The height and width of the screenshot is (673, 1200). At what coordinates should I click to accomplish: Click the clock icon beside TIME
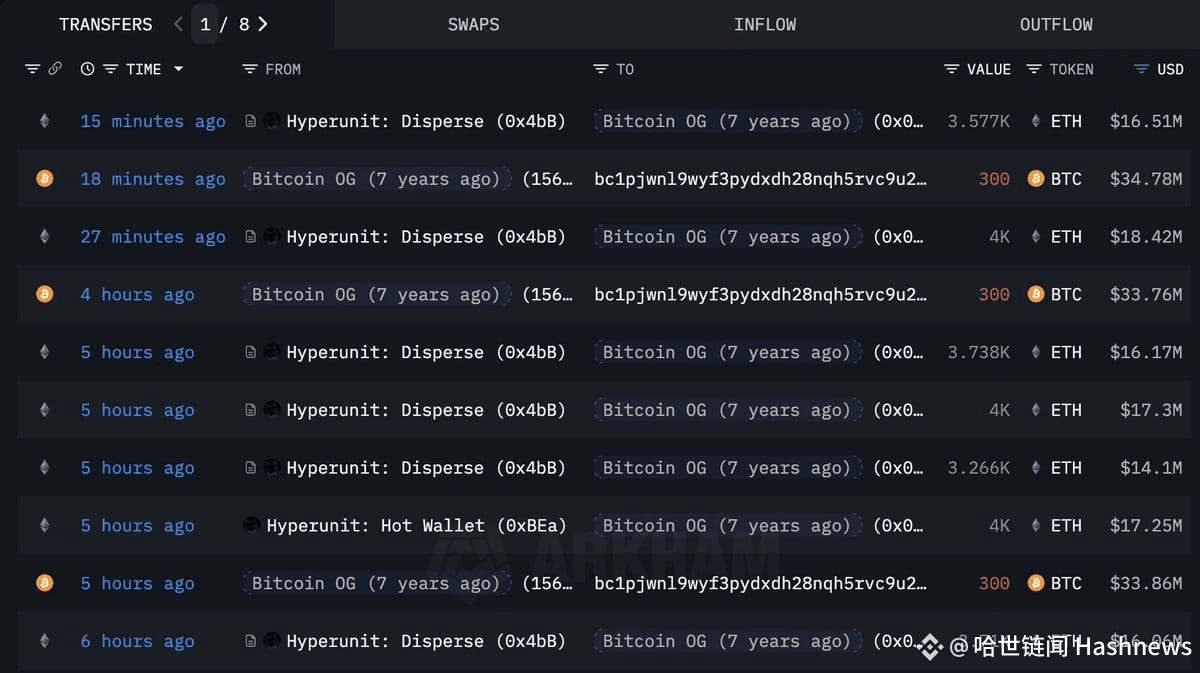(x=88, y=69)
